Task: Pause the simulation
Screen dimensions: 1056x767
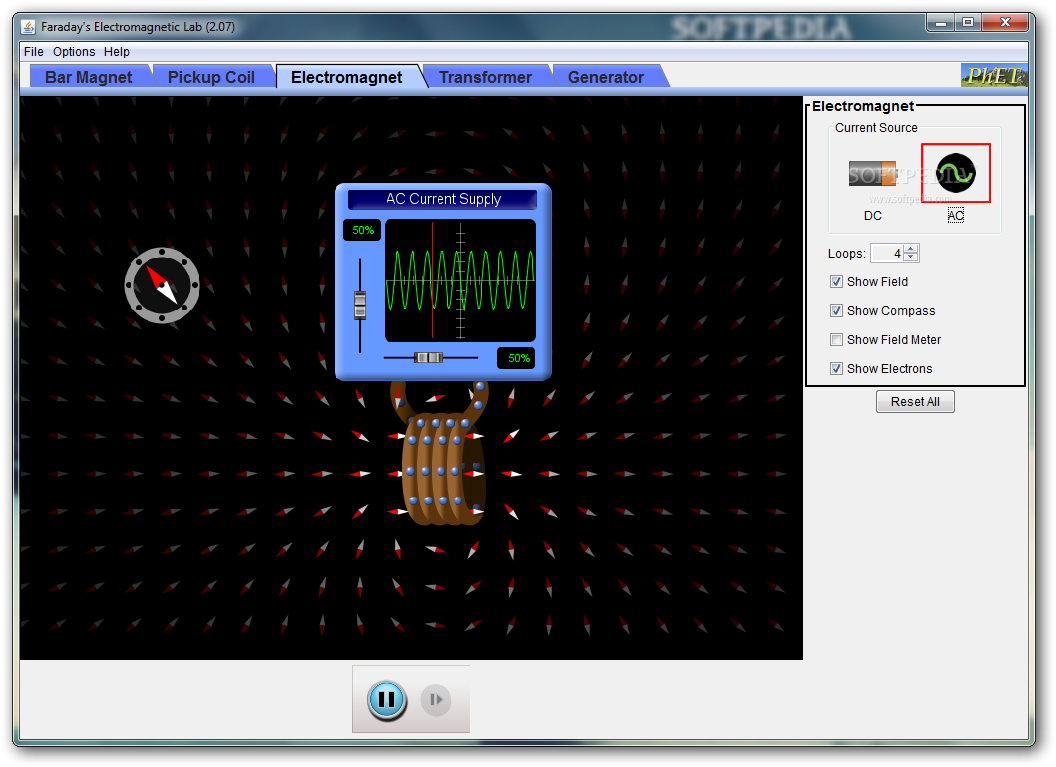Action: [x=387, y=700]
